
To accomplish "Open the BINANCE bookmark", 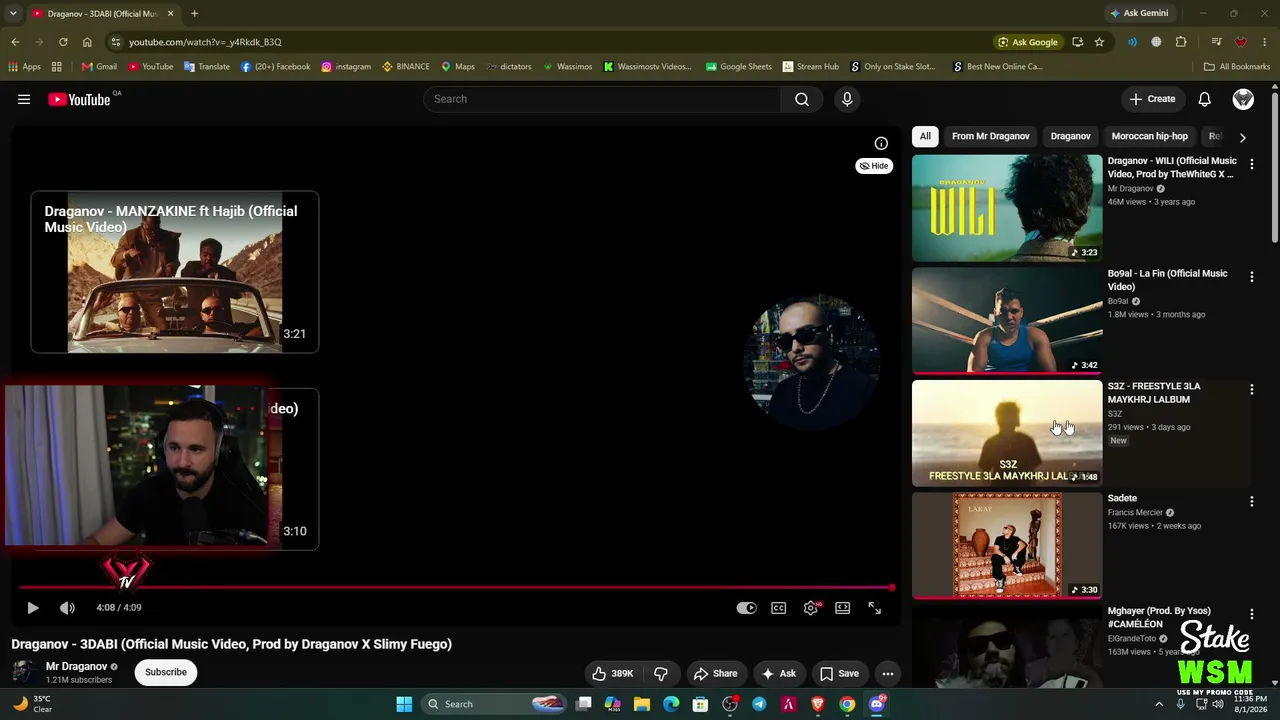I will (x=406, y=67).
